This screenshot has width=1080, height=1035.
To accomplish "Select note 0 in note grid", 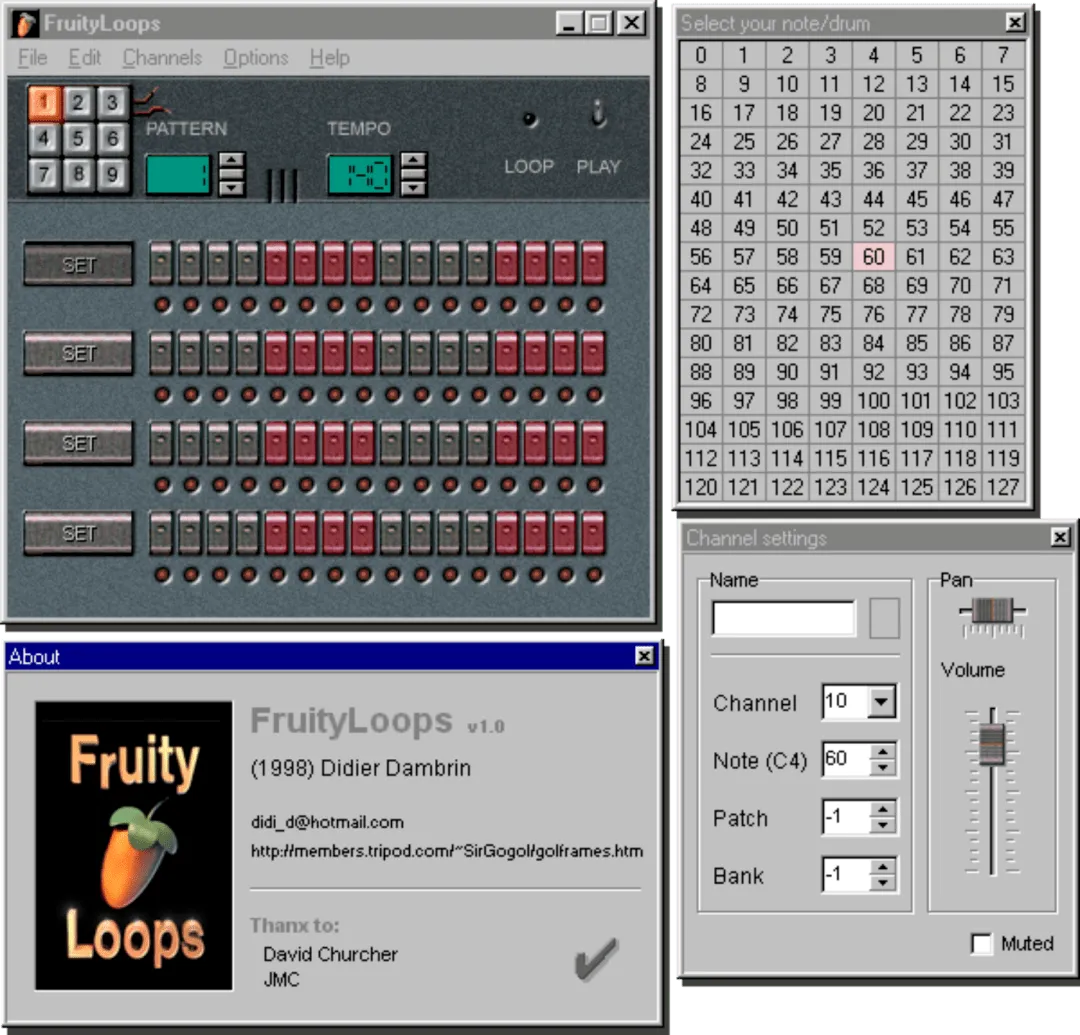I will [701, 55].
